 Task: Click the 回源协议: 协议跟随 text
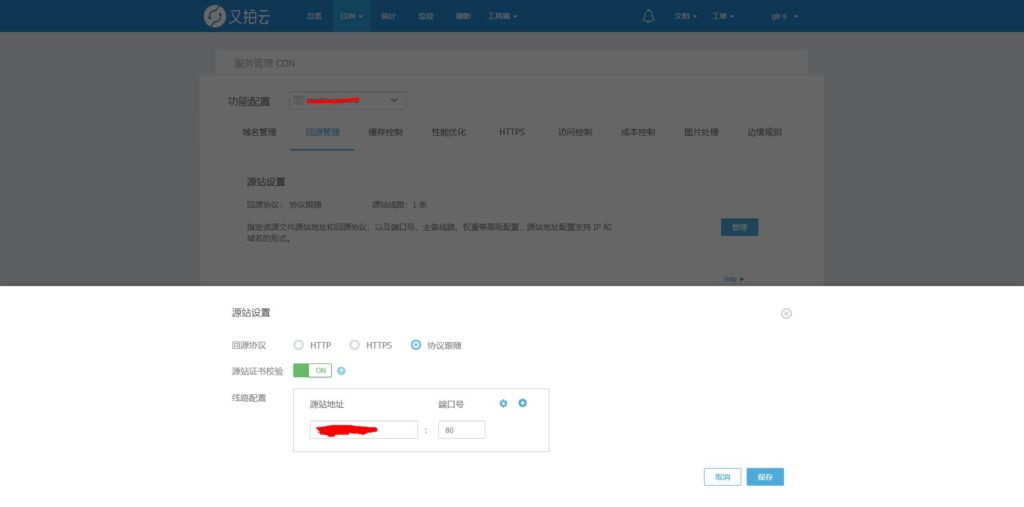click(x=284, y=204)
